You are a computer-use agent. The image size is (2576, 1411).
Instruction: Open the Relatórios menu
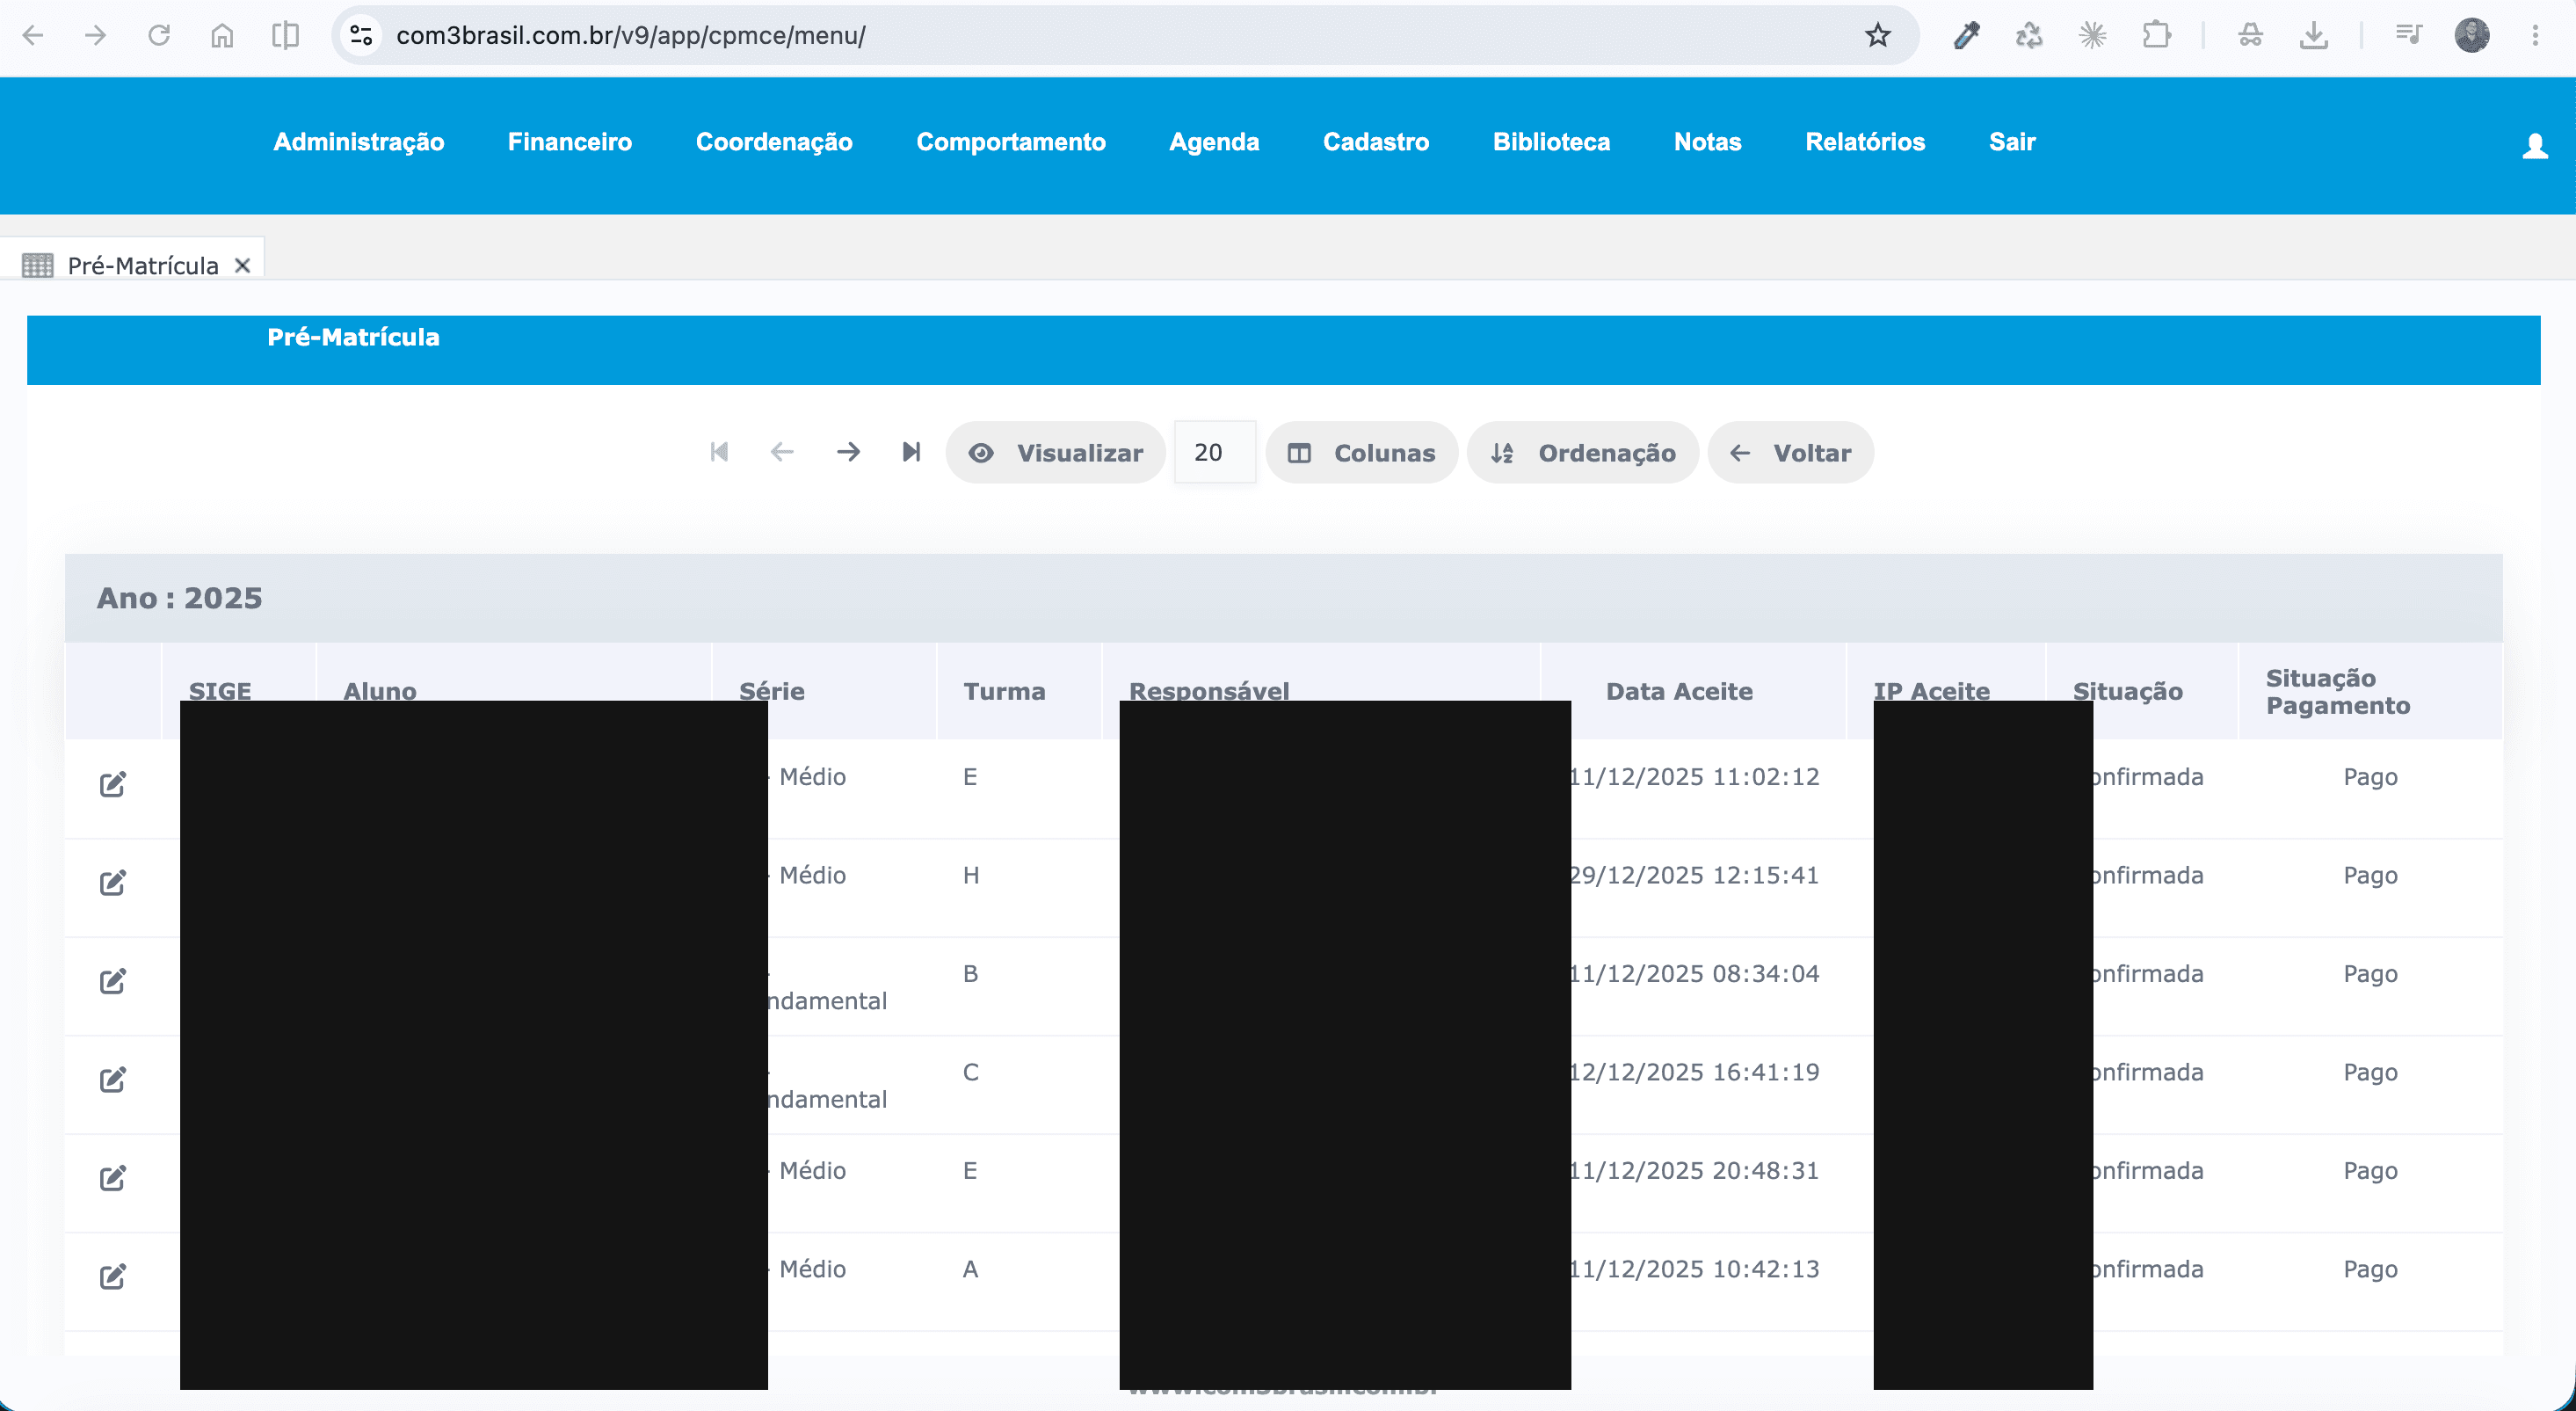point(1865,142)
